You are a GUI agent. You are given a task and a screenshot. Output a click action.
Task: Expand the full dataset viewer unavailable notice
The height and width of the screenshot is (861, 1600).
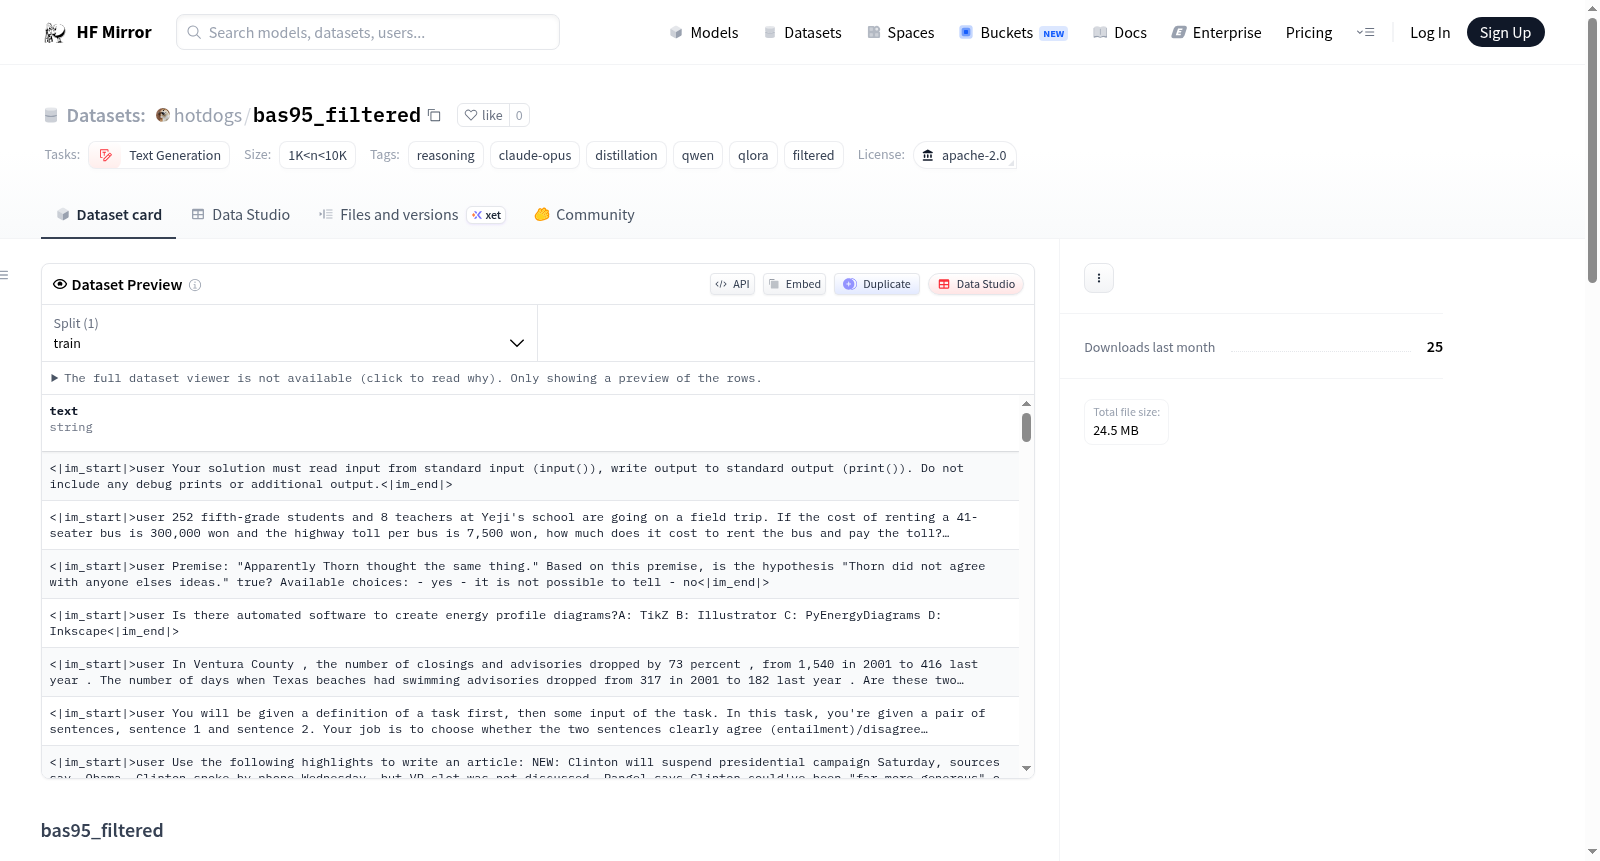pos(406,378)
